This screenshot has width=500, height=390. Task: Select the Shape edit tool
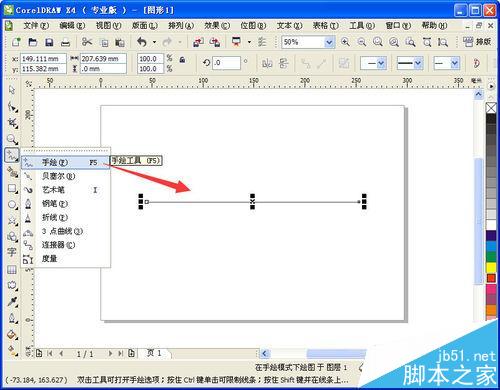[x=12, y=107]
